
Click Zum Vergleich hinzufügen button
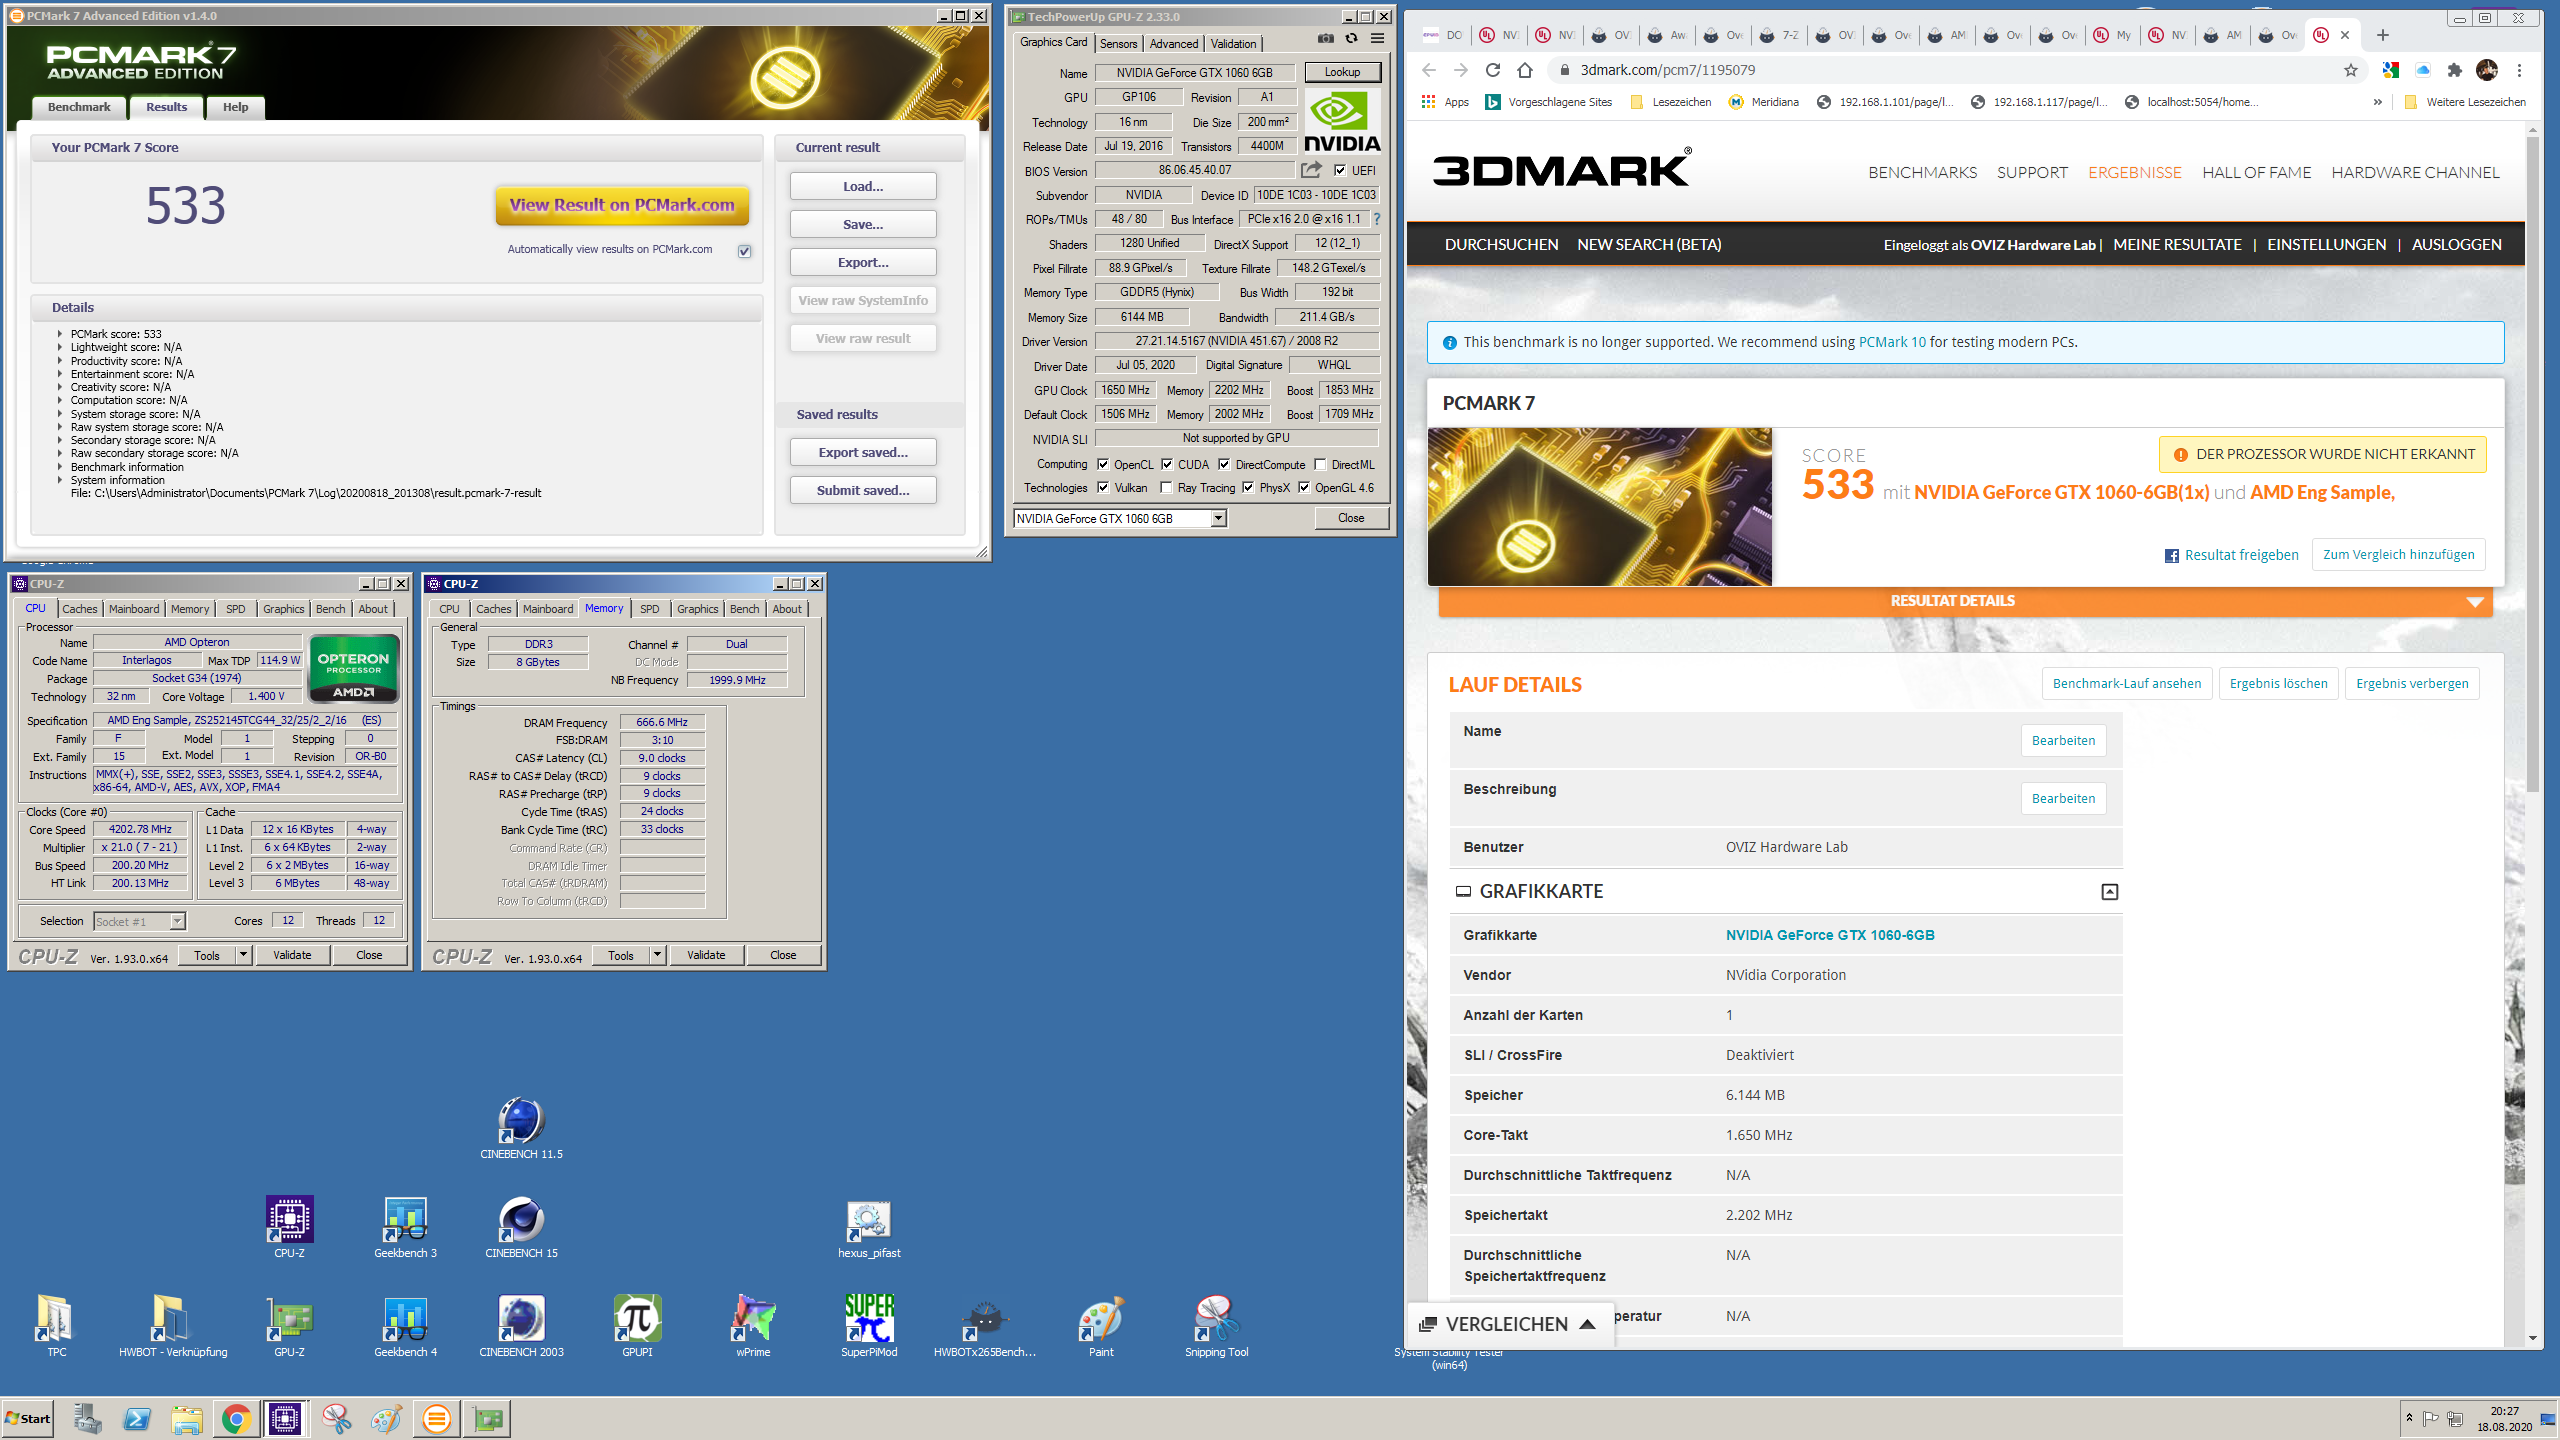click(2398, 554)
